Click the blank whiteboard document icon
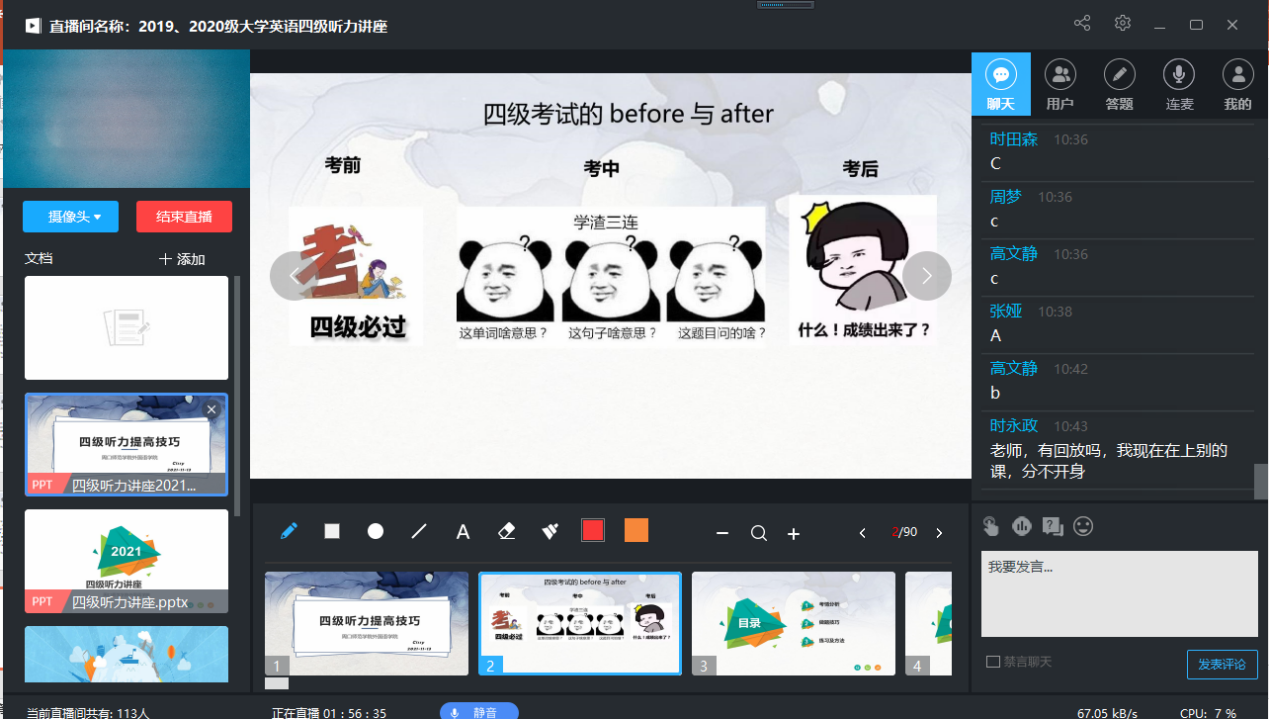 (126, 328)
